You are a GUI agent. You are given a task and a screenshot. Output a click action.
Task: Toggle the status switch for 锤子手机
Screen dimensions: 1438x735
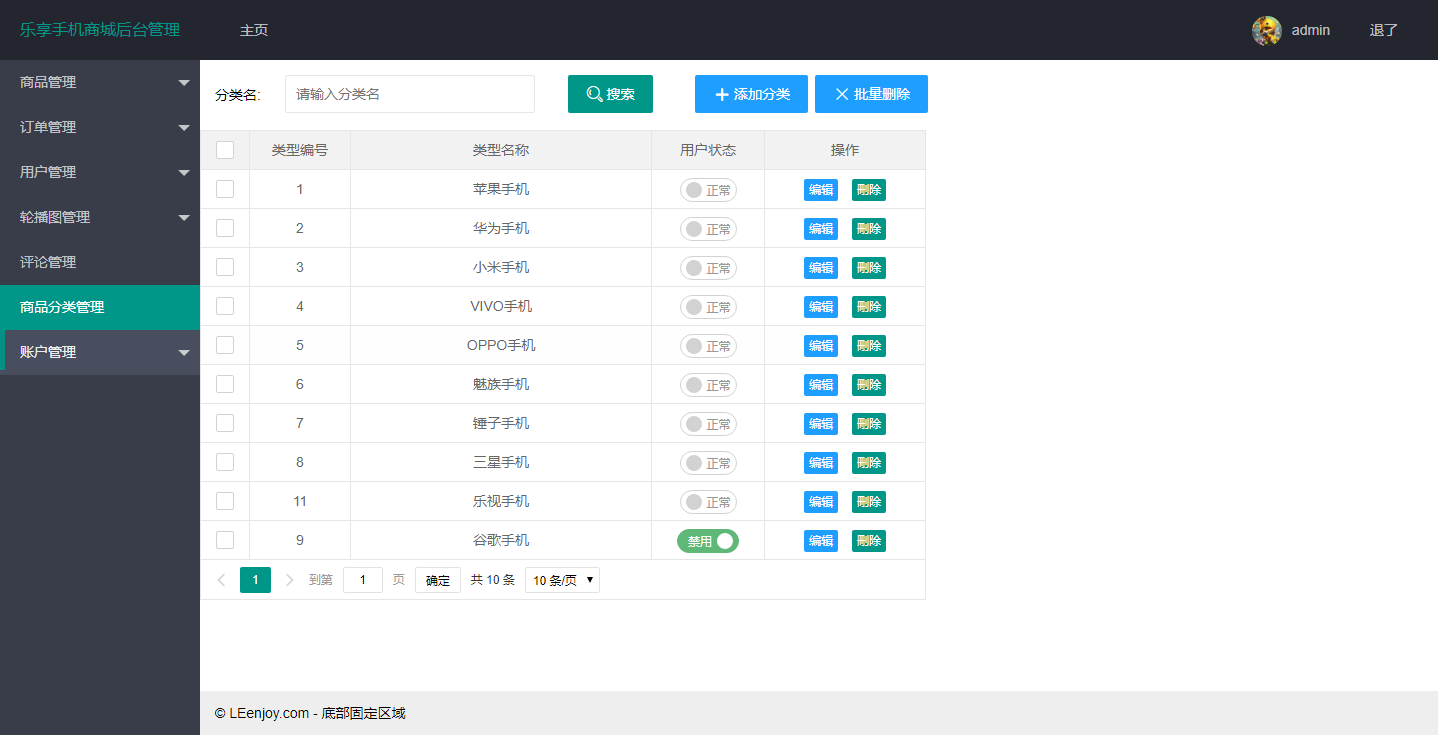click(708, 424)
